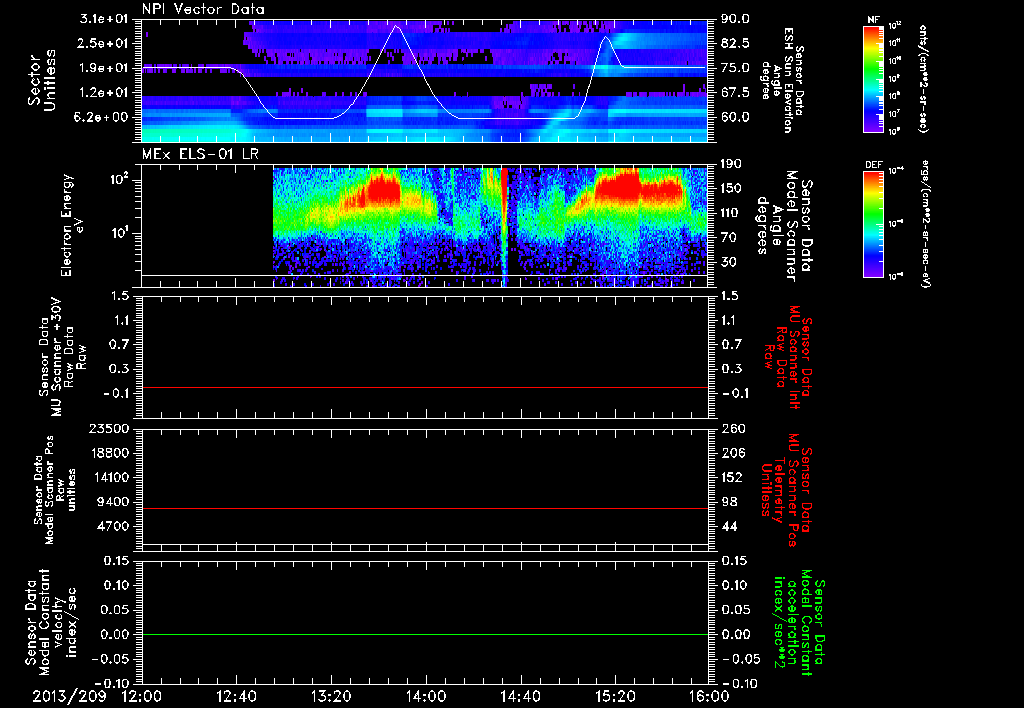The width and height of the screenshot is (1024, 708).
Task: Click the NPI Vector Data panel title
Action: coord(203,9)
